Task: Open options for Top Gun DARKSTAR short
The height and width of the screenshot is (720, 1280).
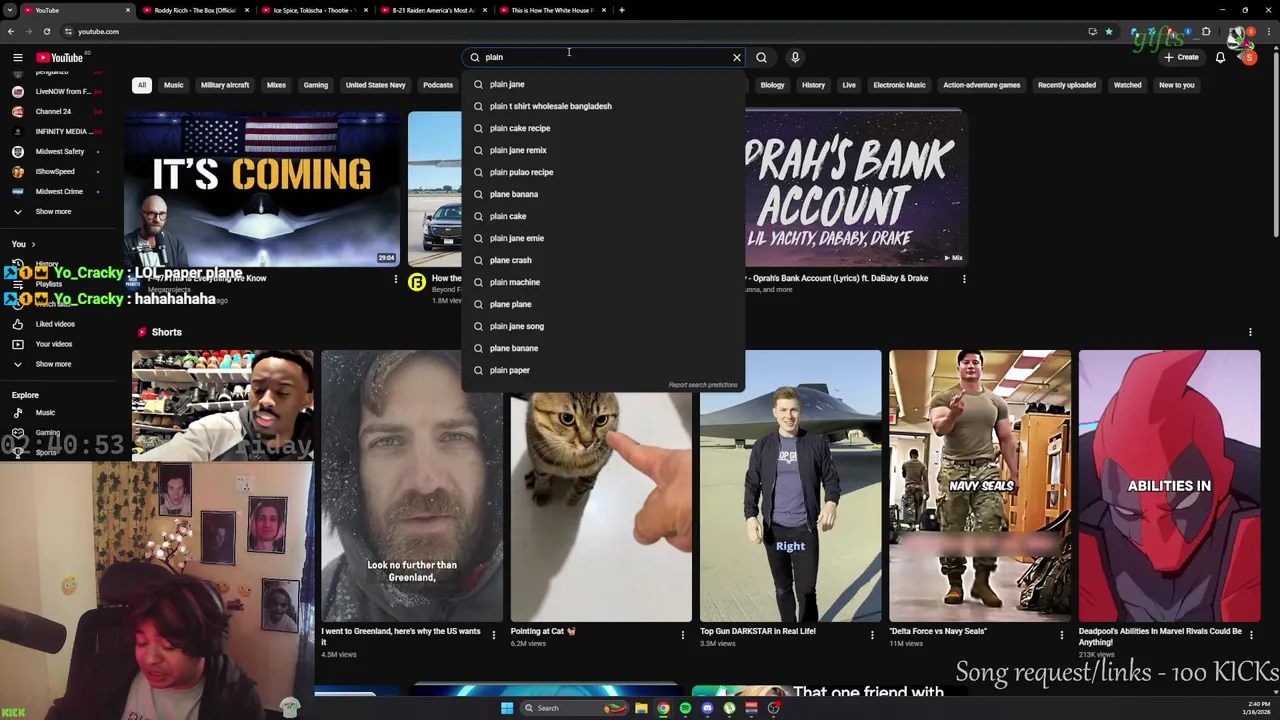Action: pyautogui.click(x=872, y=635)
